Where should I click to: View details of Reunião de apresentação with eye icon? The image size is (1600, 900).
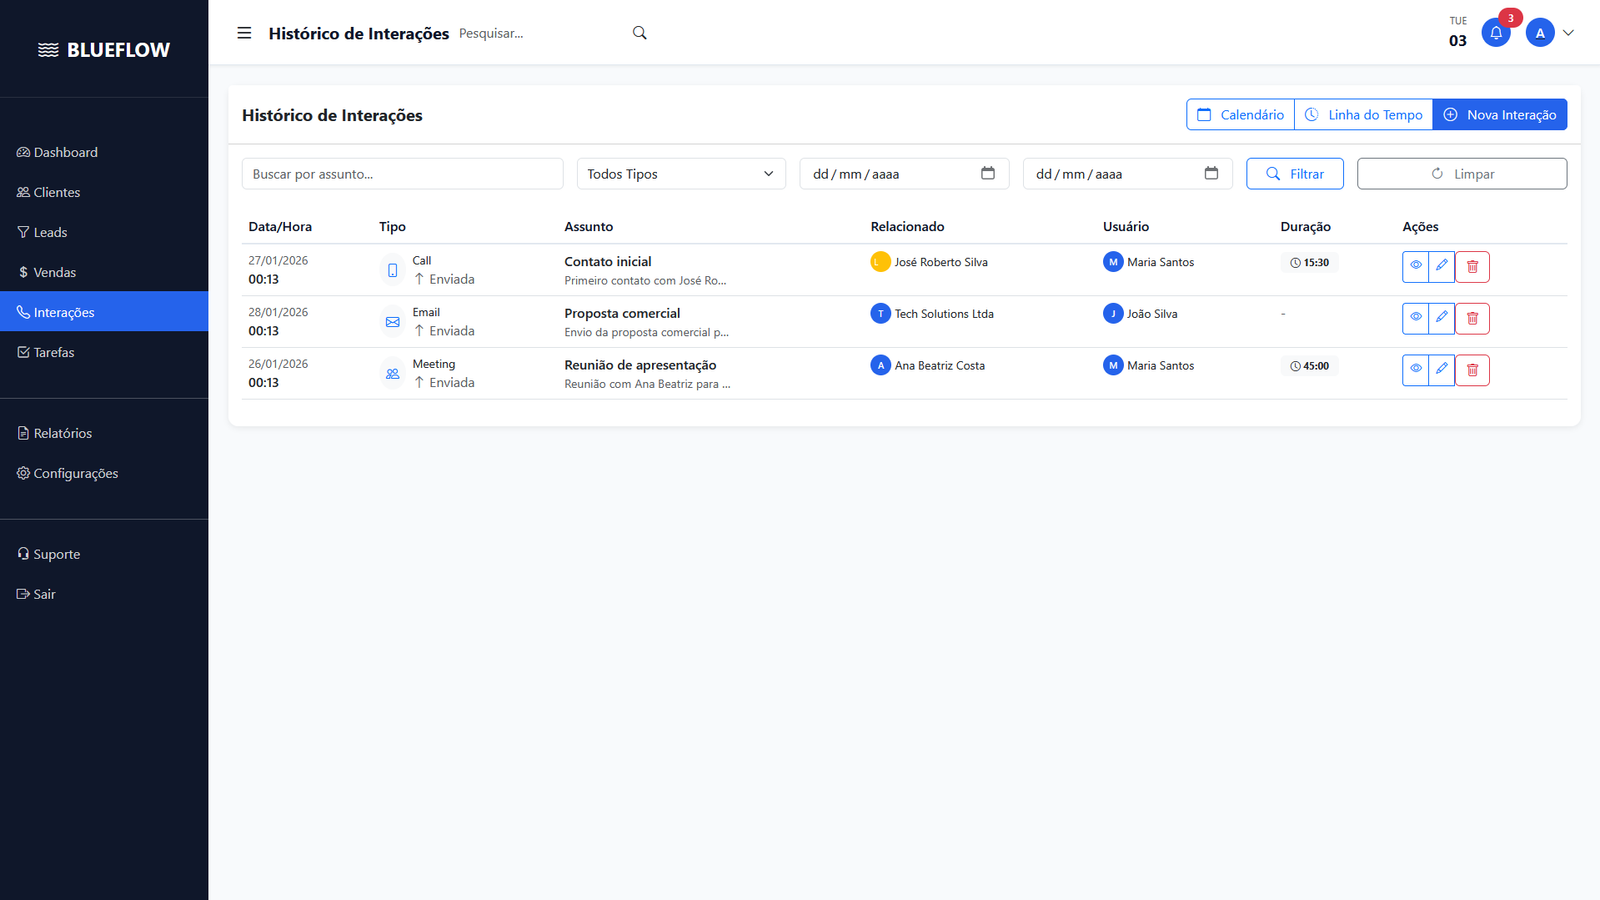(x=1415, y=369)
